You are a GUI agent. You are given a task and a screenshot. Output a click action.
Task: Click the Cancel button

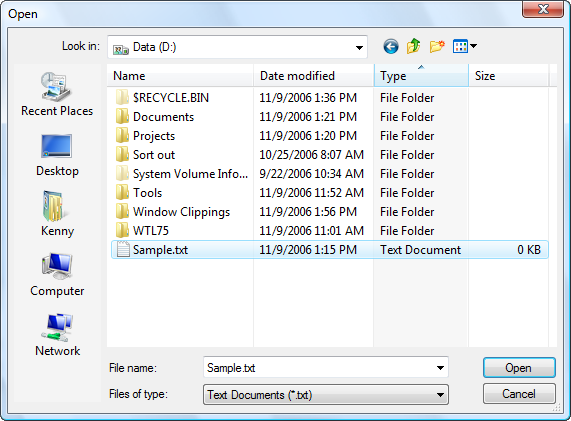coord(519,394)
